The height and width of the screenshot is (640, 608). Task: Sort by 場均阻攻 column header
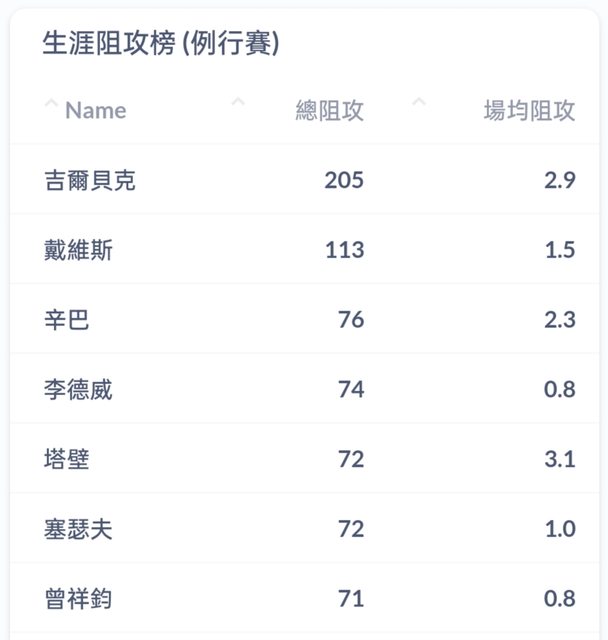529,111
